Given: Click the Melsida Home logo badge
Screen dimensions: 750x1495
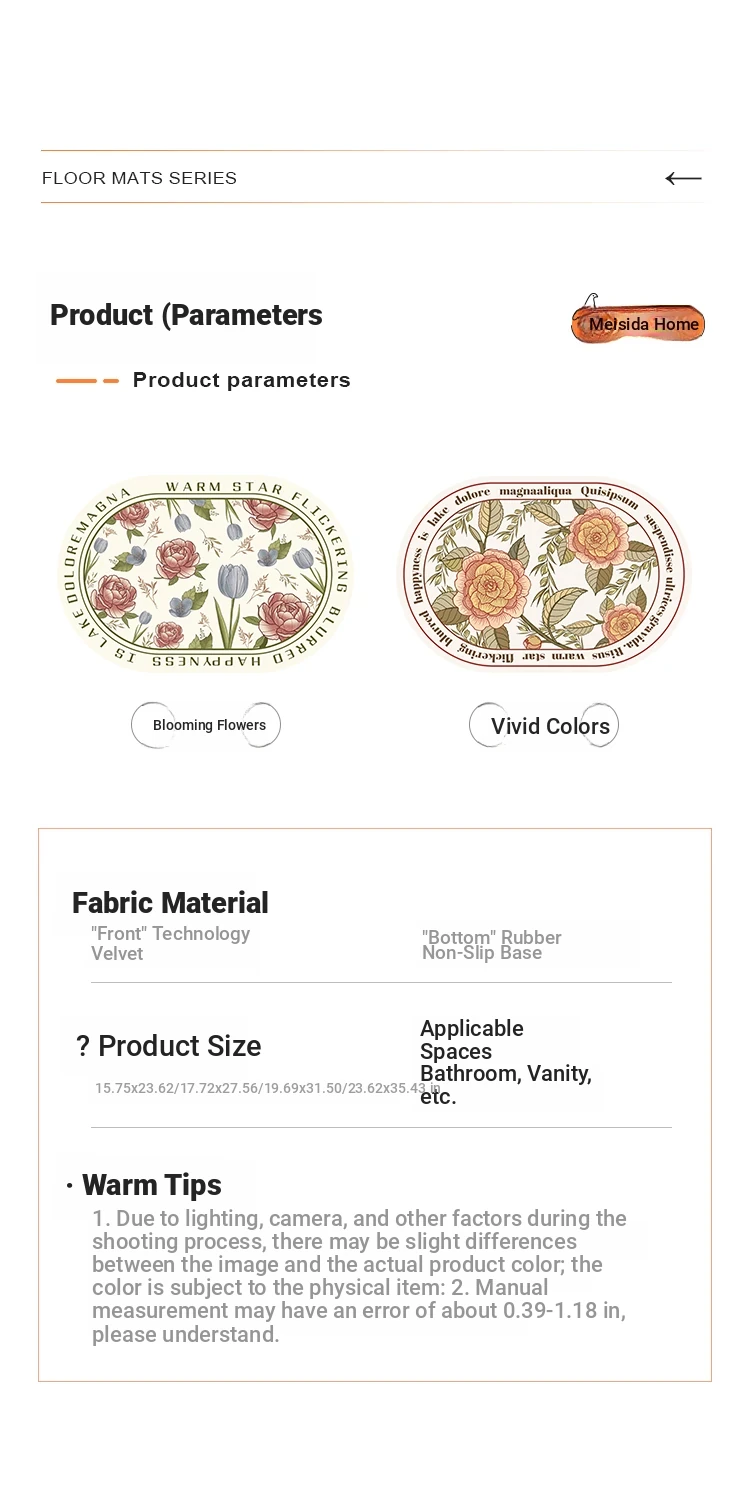Looking at the screenshot, I should [x=638, y=320].
